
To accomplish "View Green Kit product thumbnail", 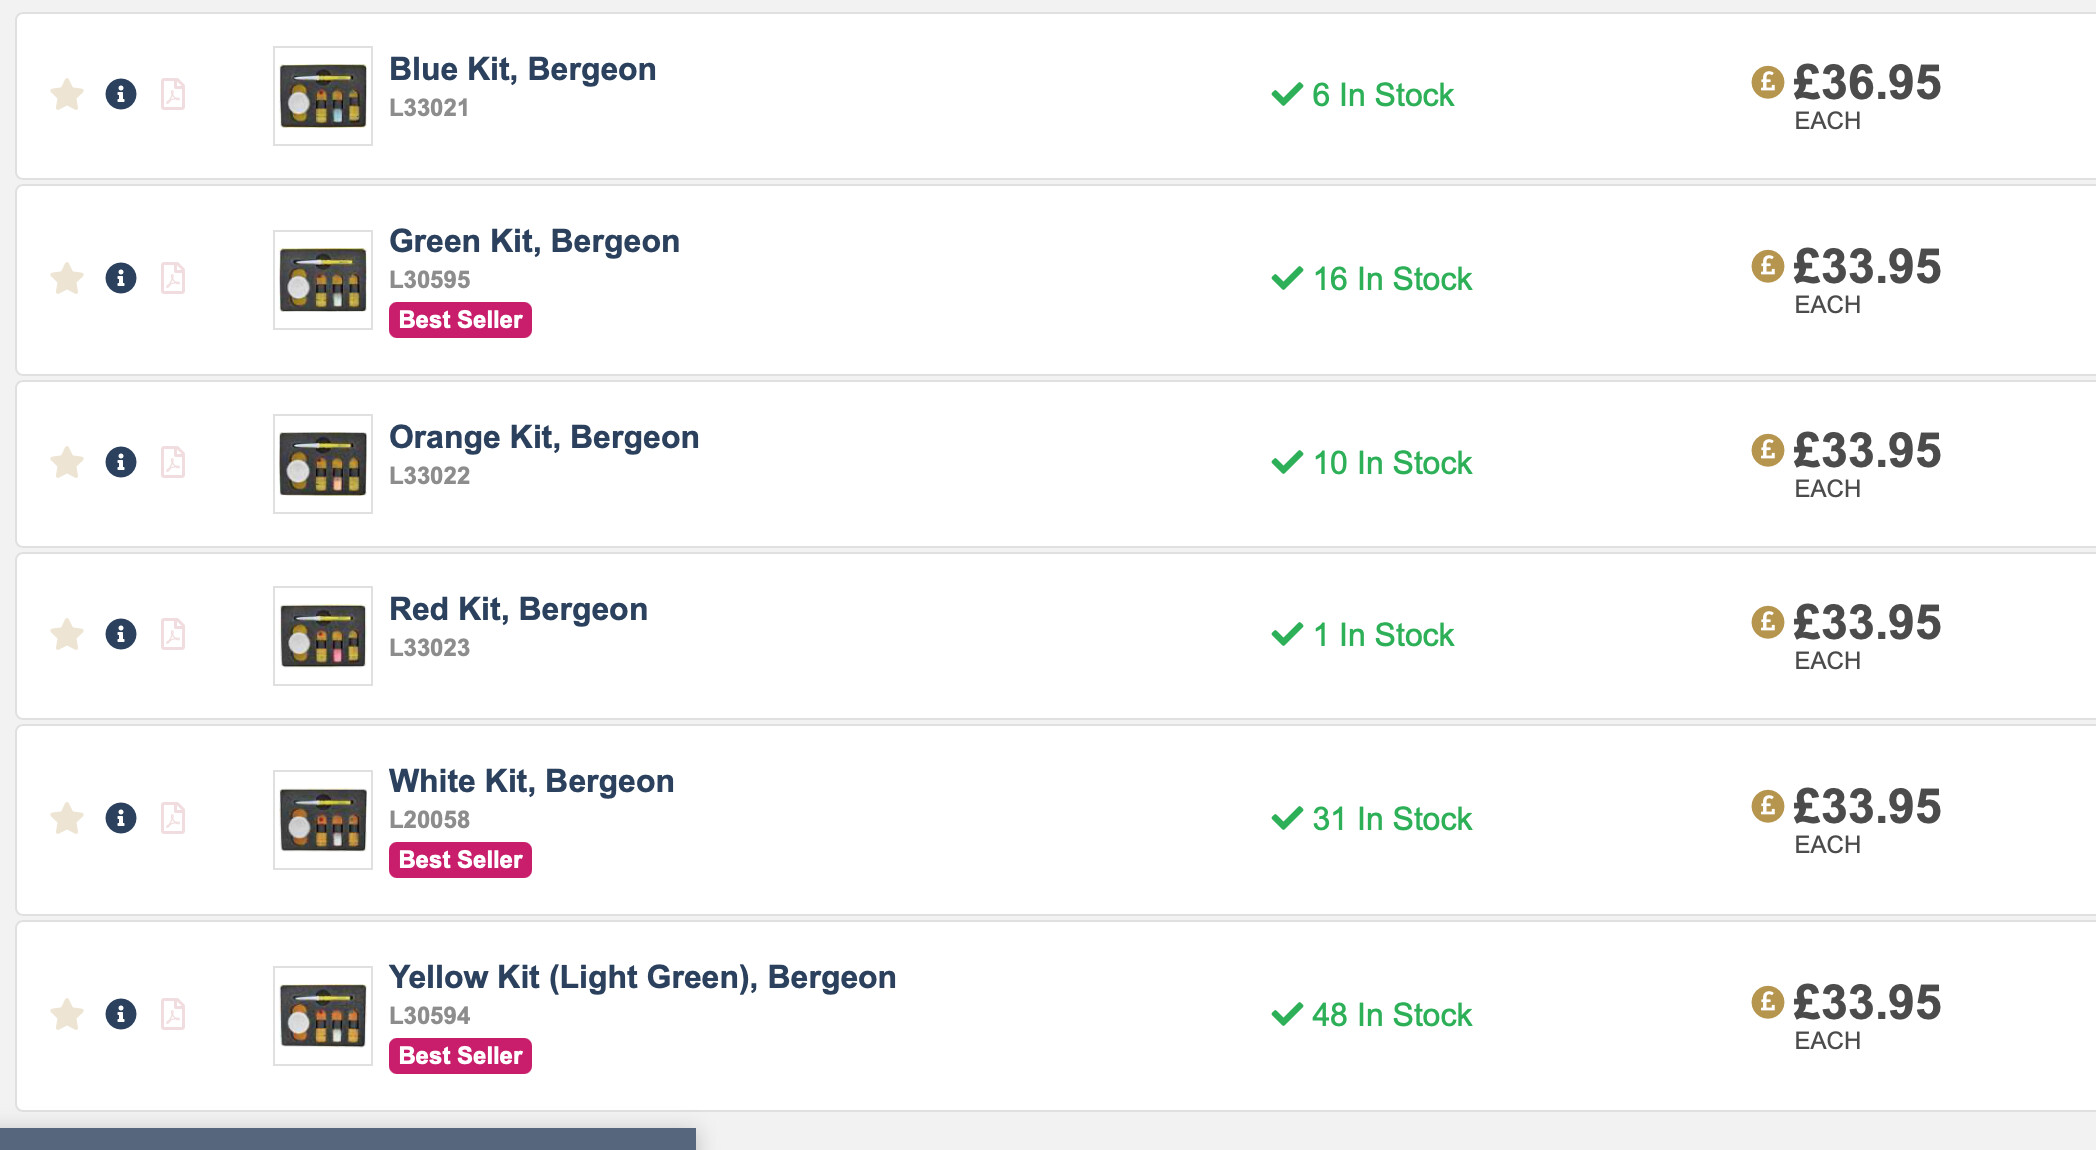I will (x=323, y=280).
